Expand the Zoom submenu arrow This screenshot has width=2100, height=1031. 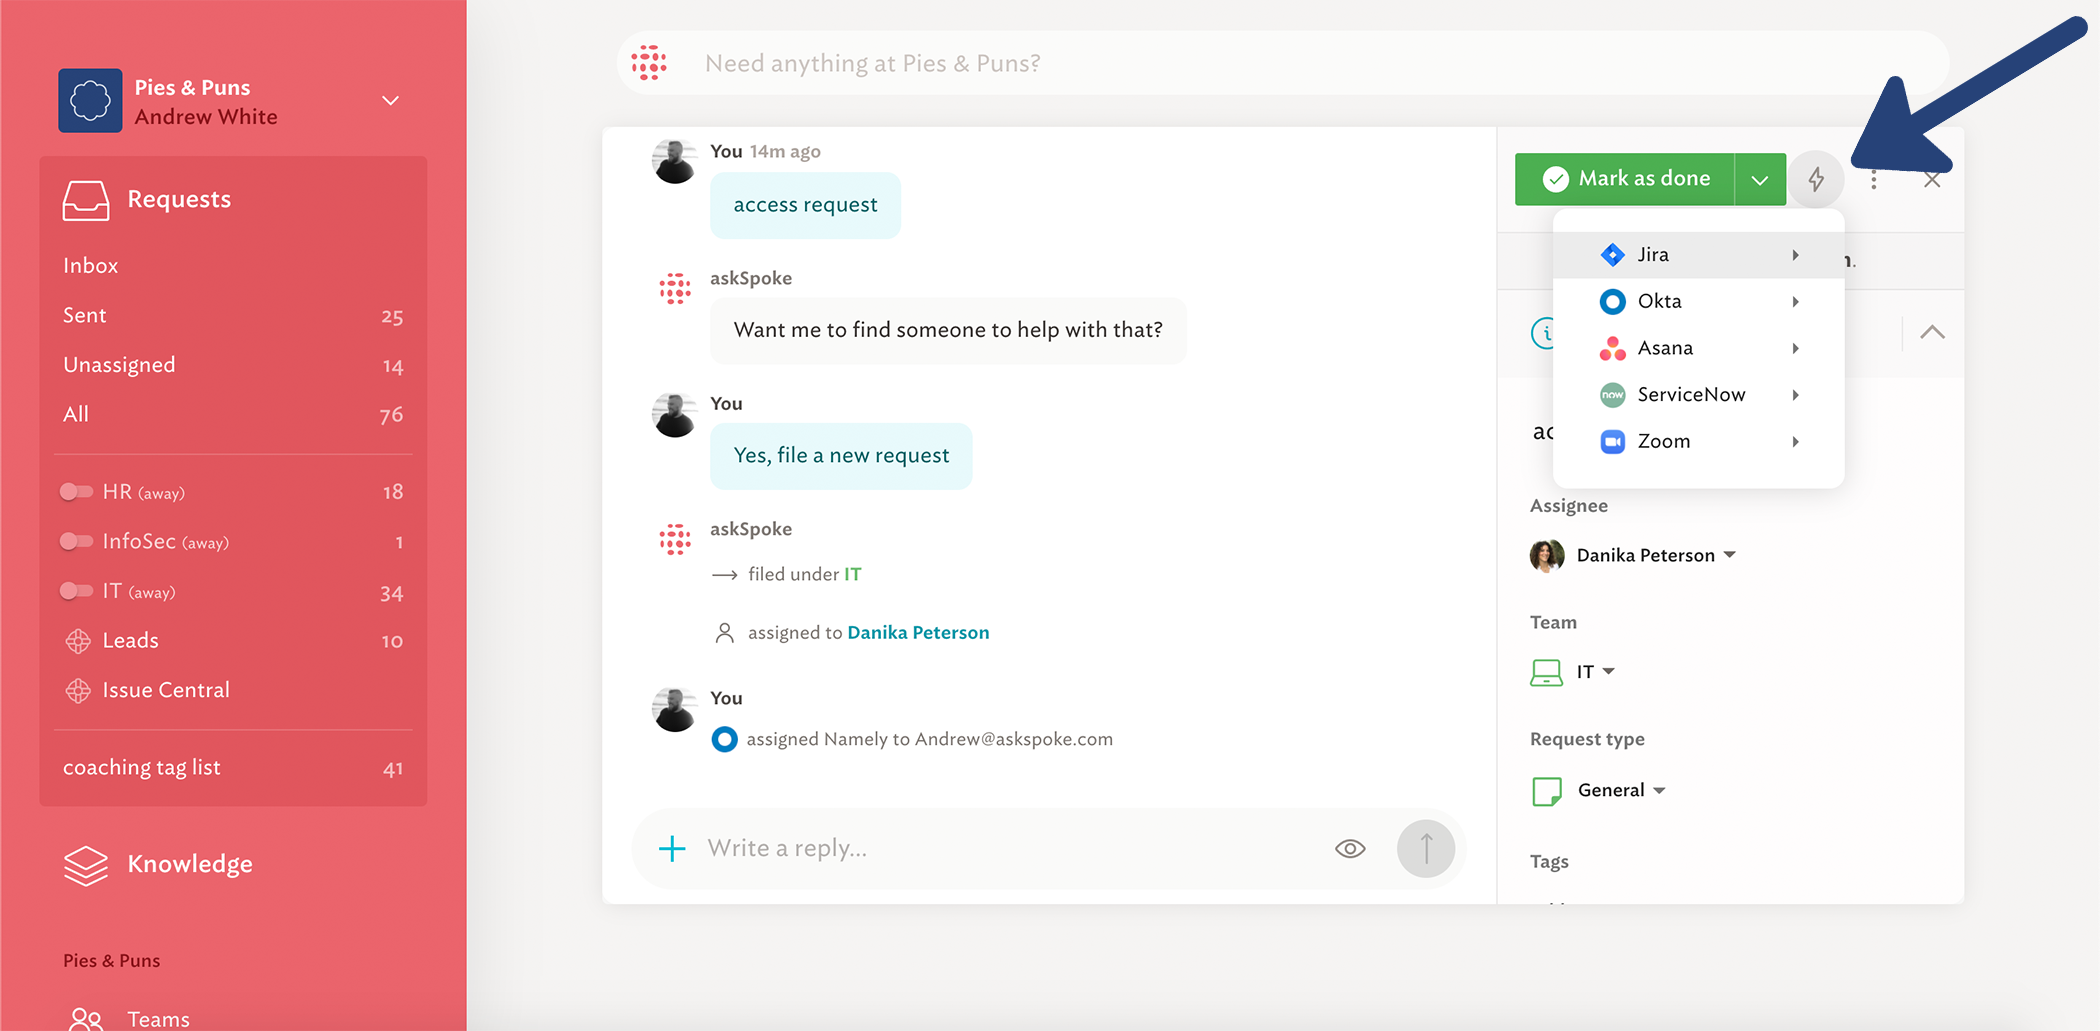pyautogui.click(x=1796, y=441)
